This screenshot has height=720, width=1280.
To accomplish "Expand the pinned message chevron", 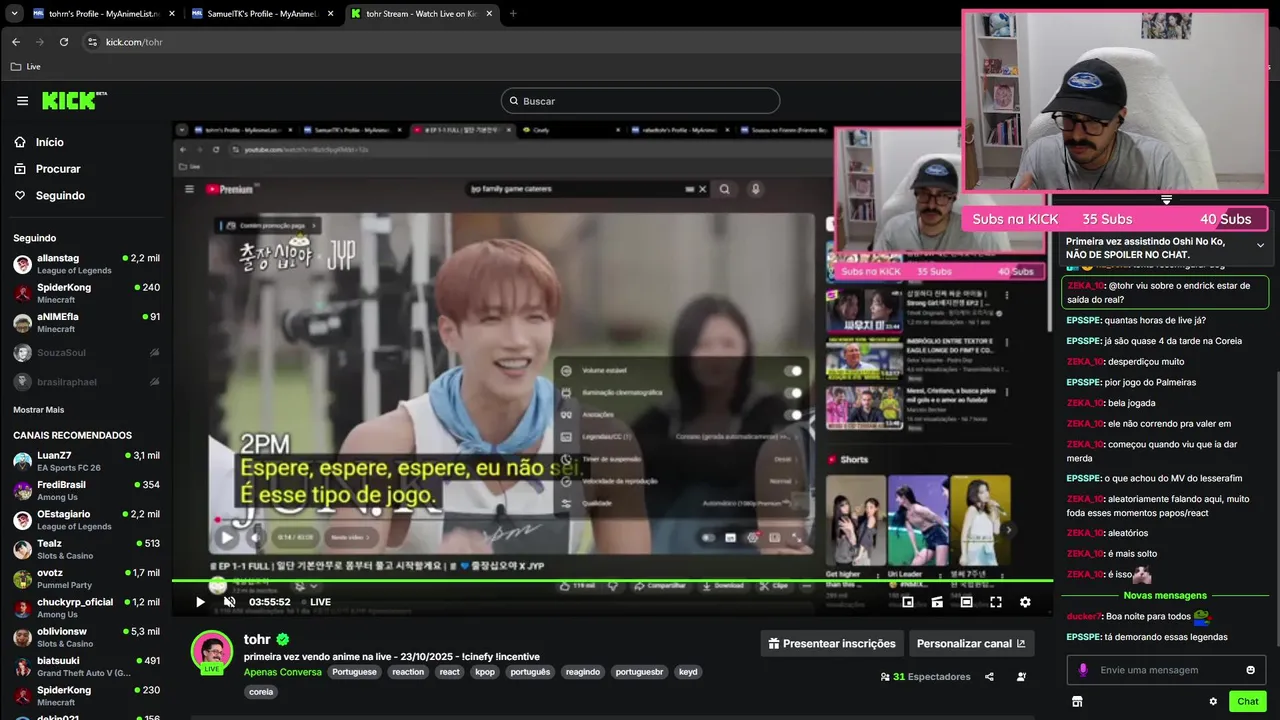I will [x=1260, y=245].
